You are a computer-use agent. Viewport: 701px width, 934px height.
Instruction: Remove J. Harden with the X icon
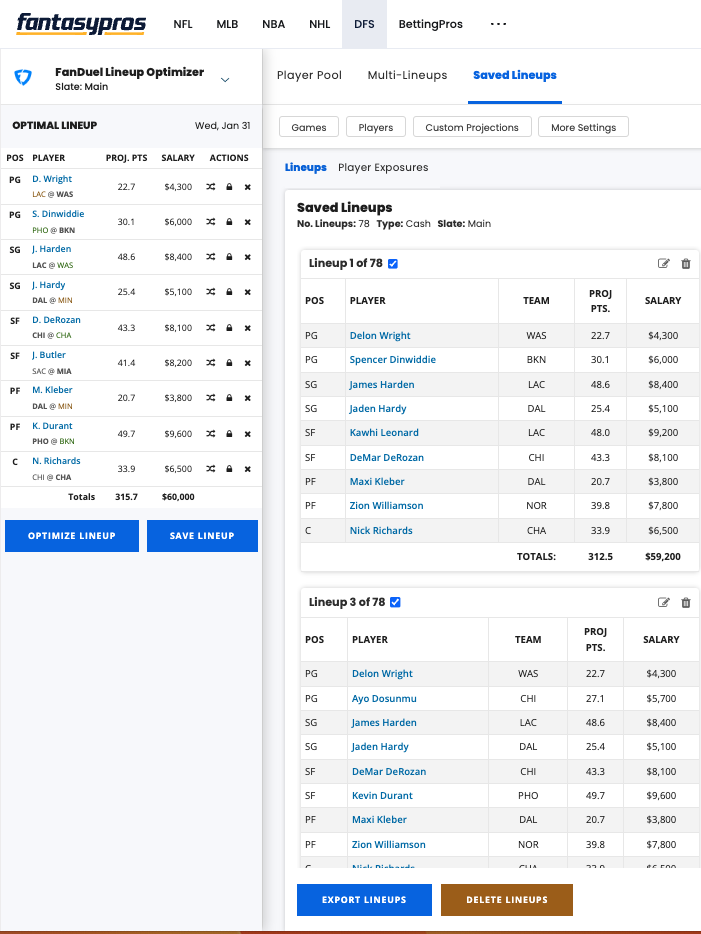coord(248,257)
